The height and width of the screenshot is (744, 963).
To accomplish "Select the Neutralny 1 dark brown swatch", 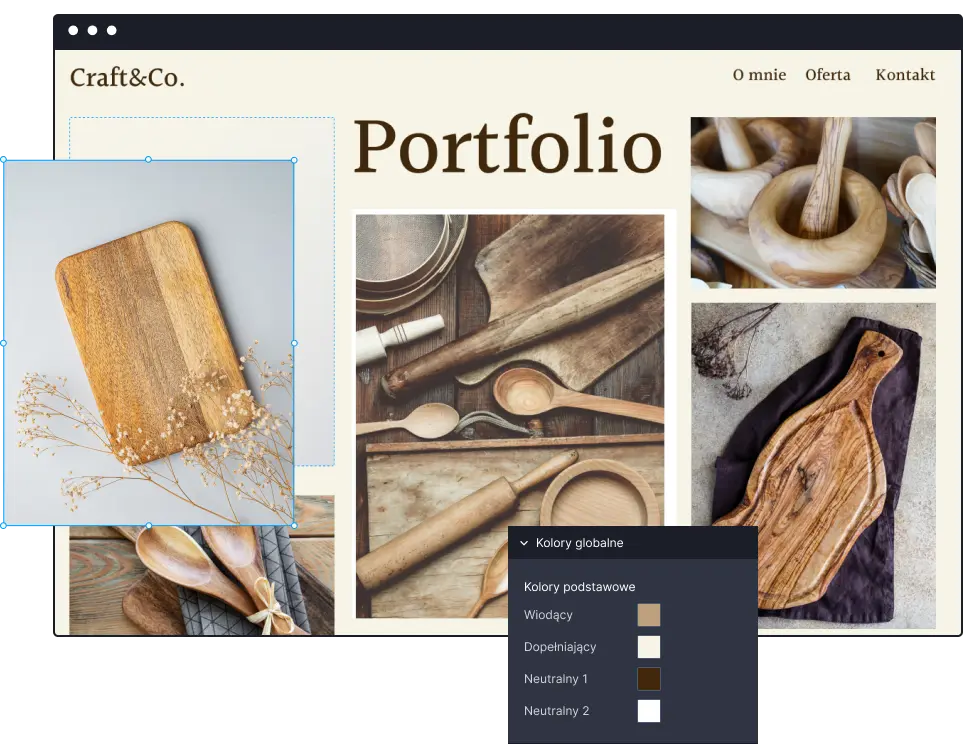I will coord(649,679).
